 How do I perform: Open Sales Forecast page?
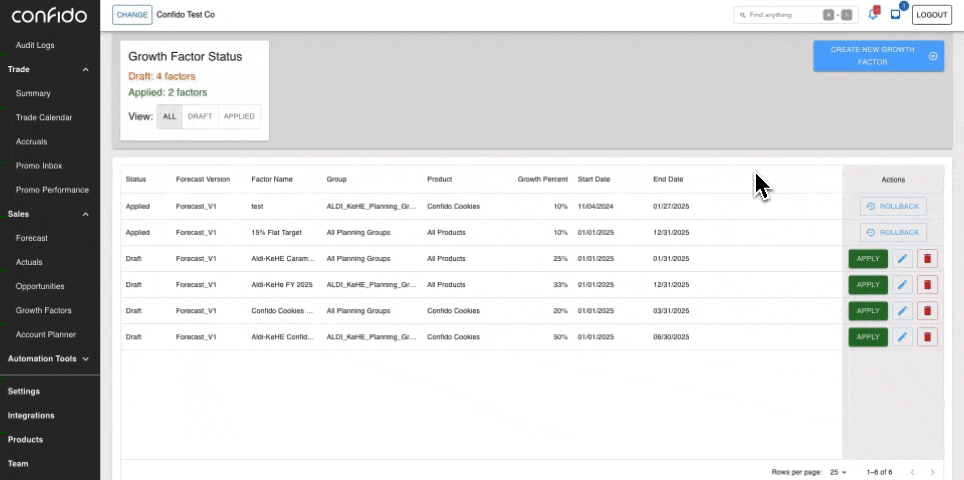tap(31, 238)
